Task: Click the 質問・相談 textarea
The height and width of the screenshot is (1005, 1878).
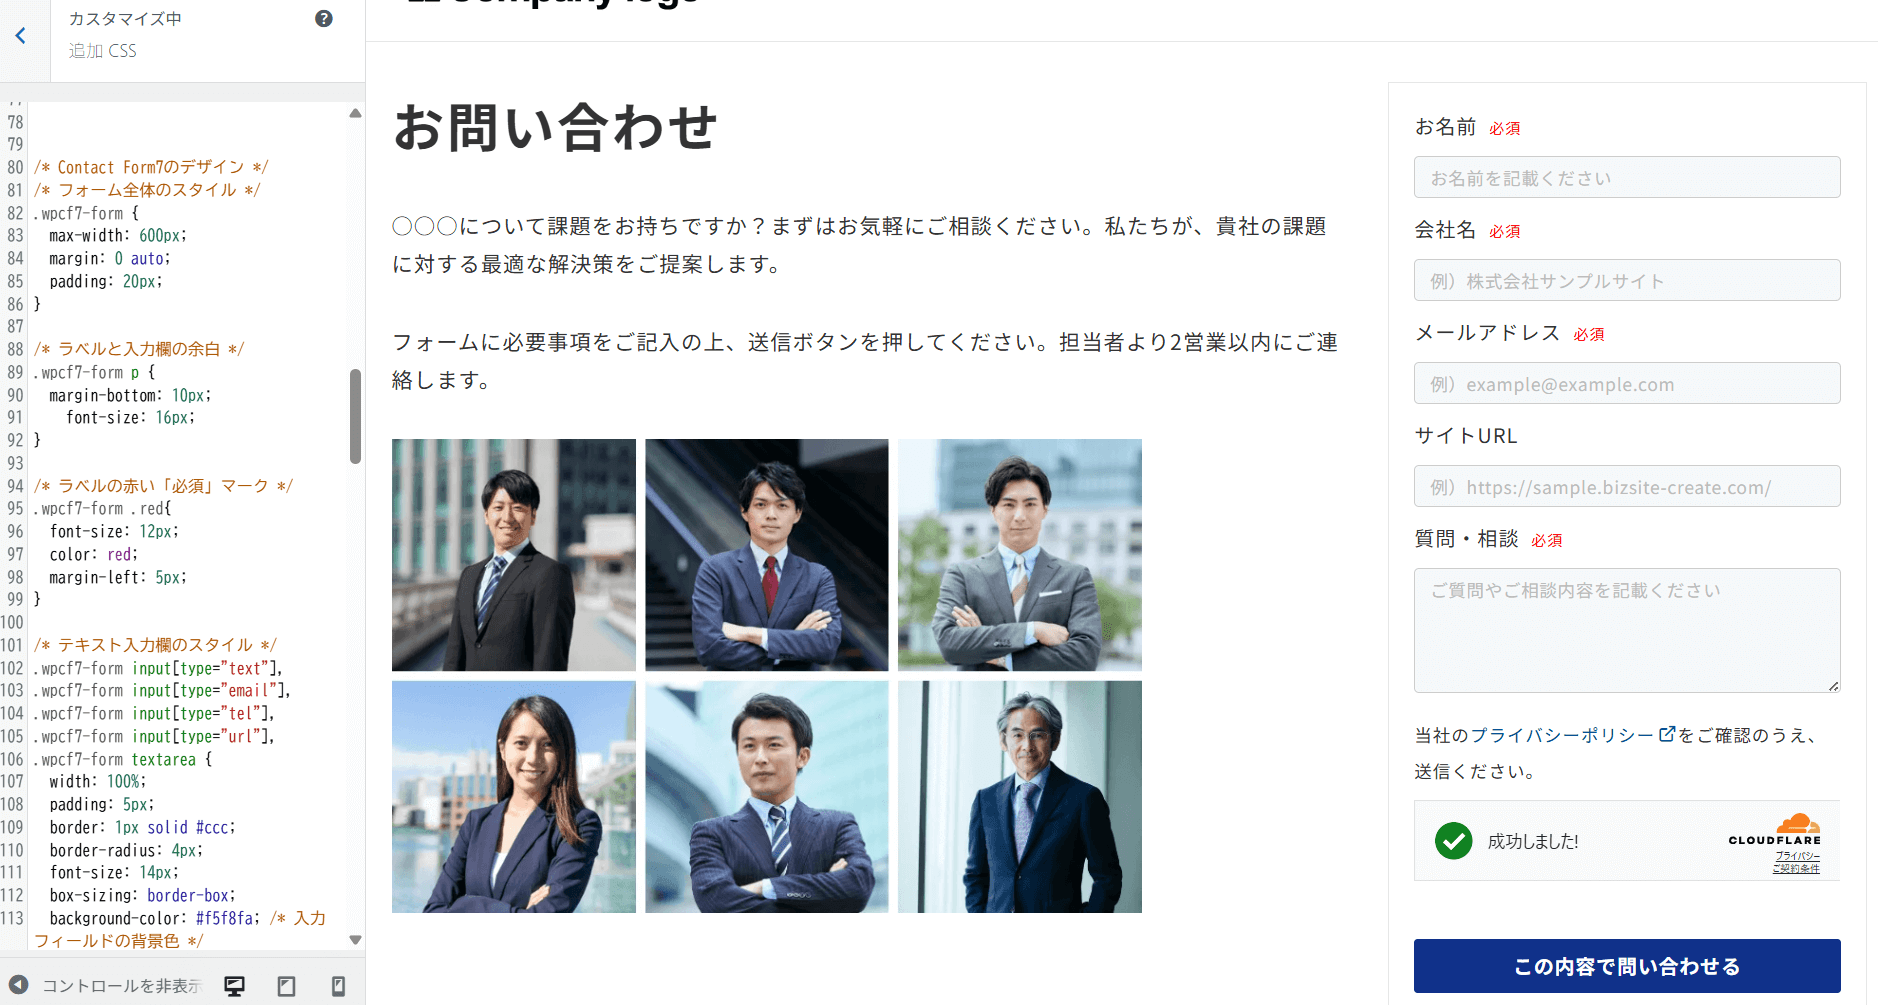Action: tap(1627, 630)
